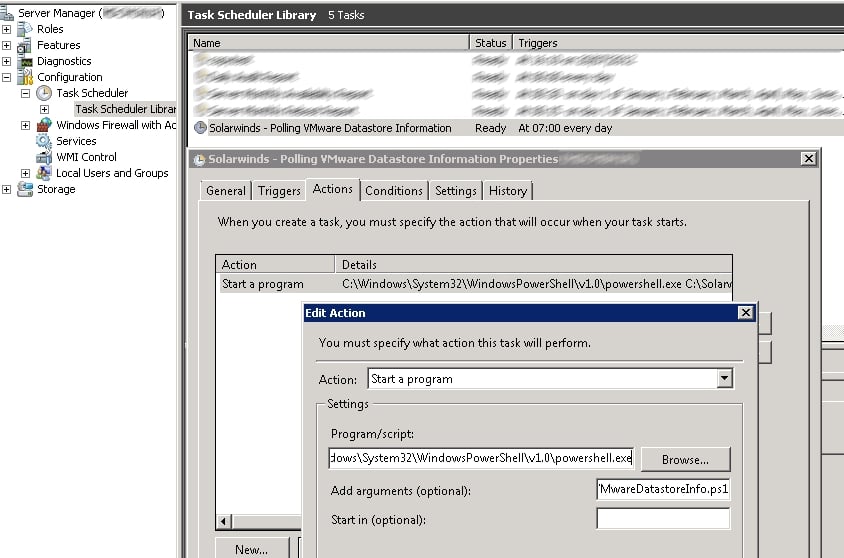Click the Features node icon

click(25, 45)
